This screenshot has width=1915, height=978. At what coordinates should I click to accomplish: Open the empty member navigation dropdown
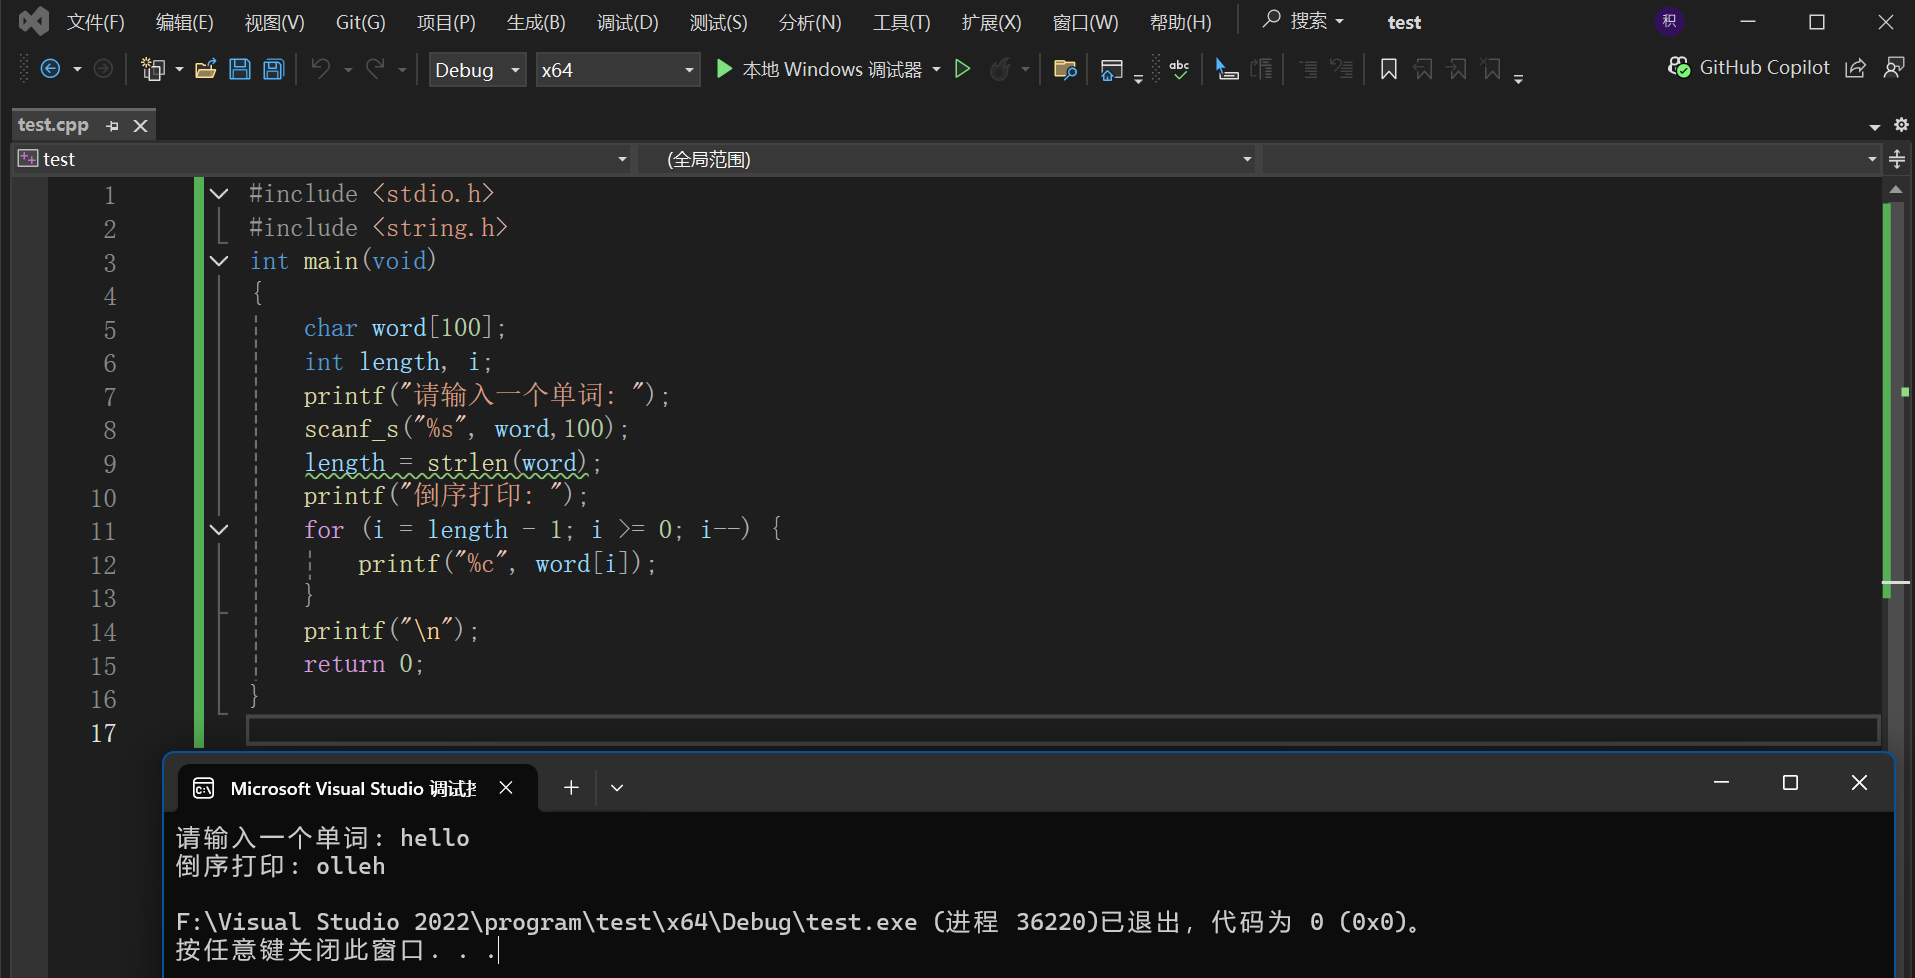1572,159
